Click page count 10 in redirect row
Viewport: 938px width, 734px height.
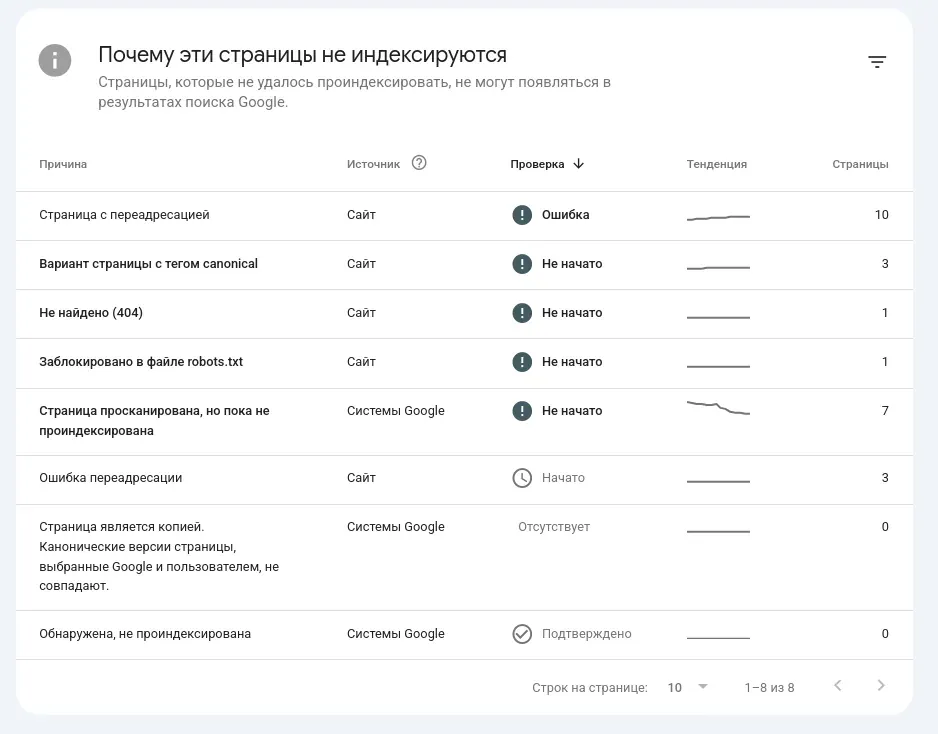click(x=881, y=215)
